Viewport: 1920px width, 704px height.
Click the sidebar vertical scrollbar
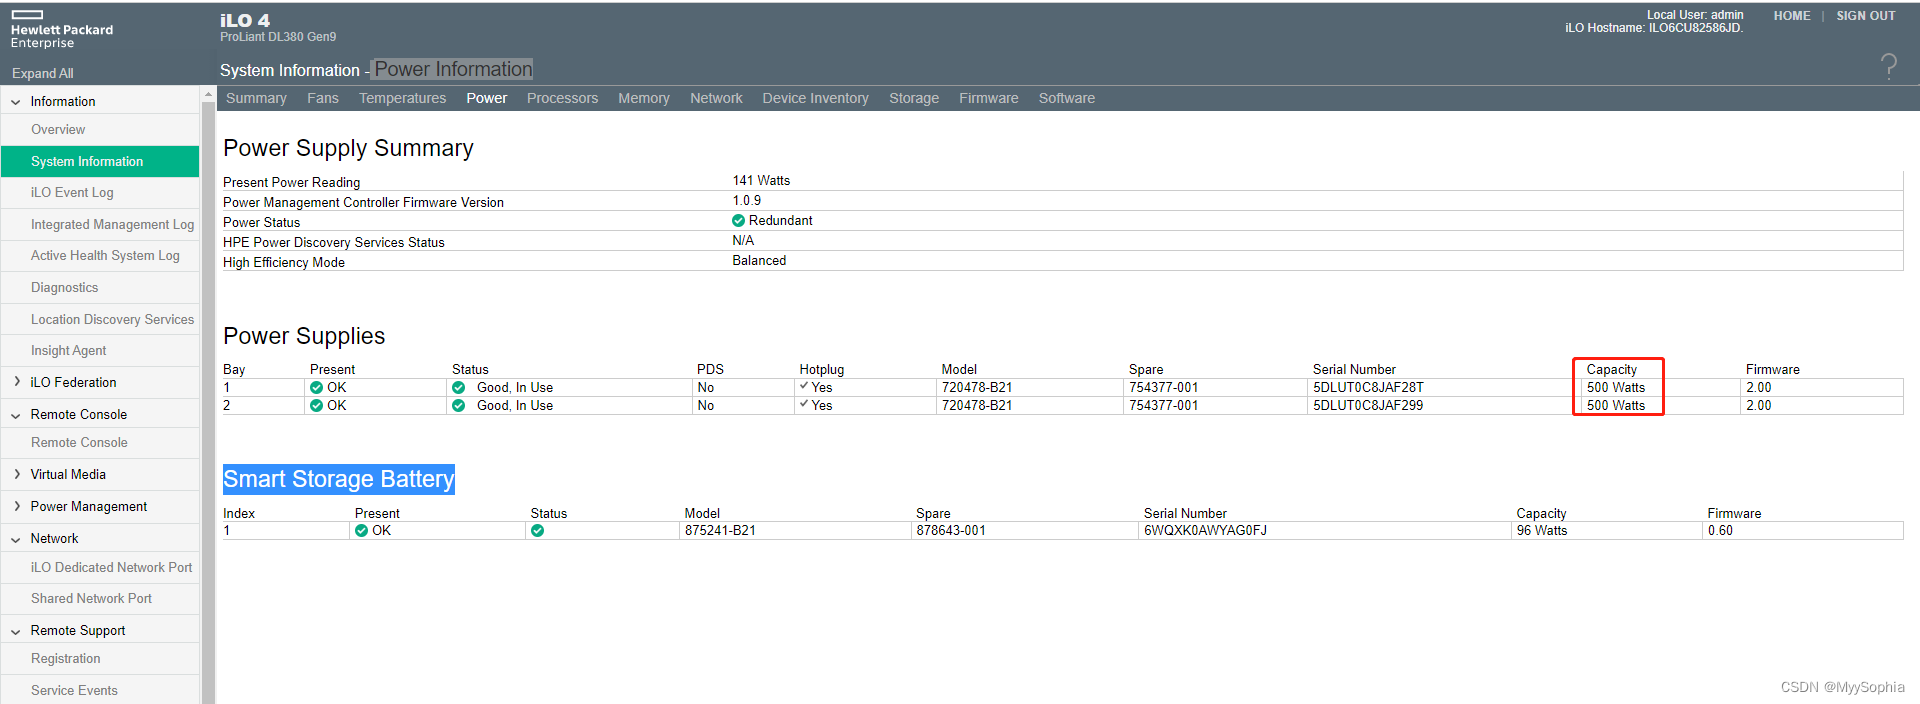[x=208, y=400]
